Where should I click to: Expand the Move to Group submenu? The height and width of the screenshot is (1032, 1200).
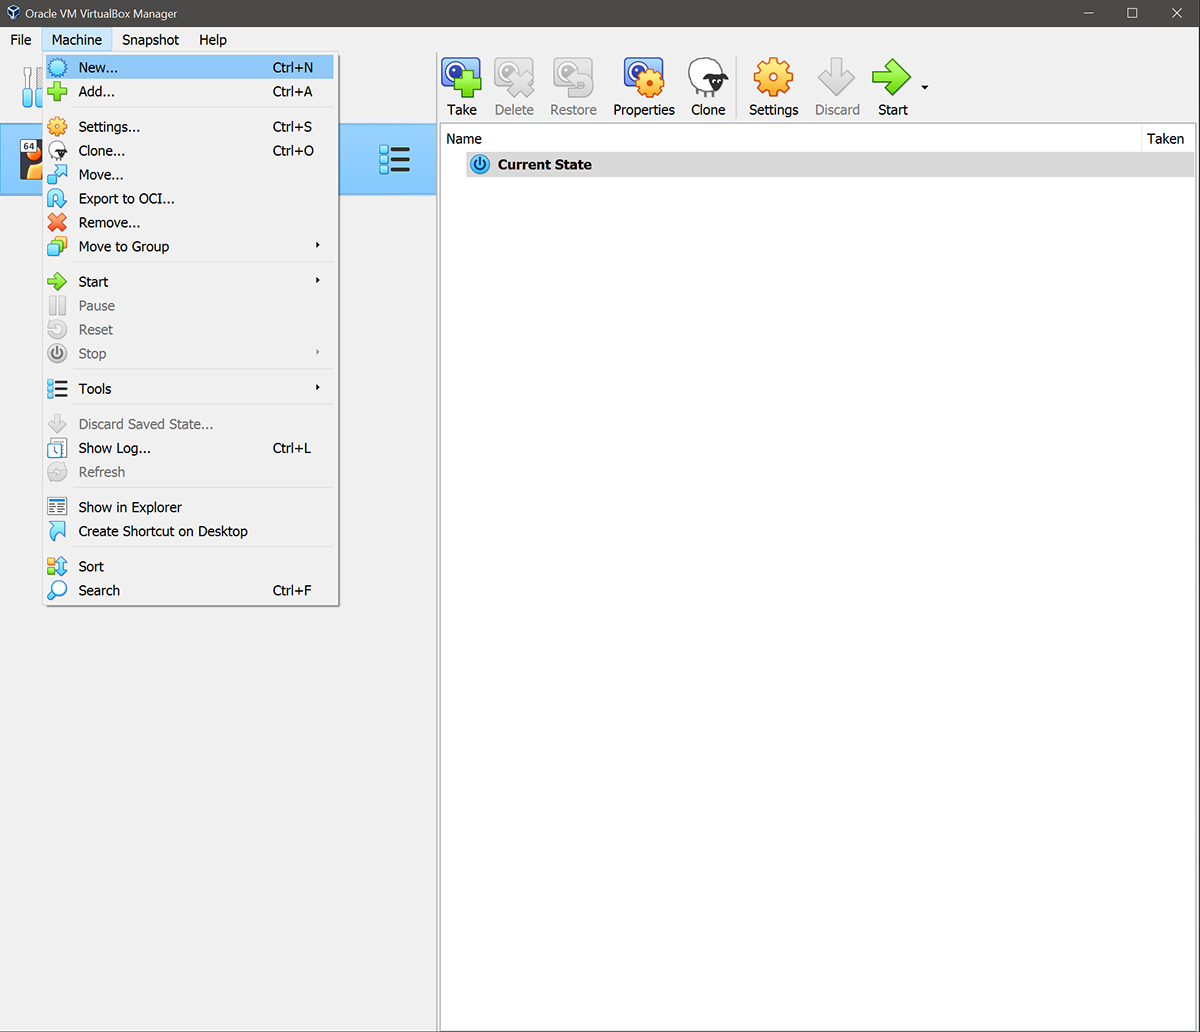point(317,246)
